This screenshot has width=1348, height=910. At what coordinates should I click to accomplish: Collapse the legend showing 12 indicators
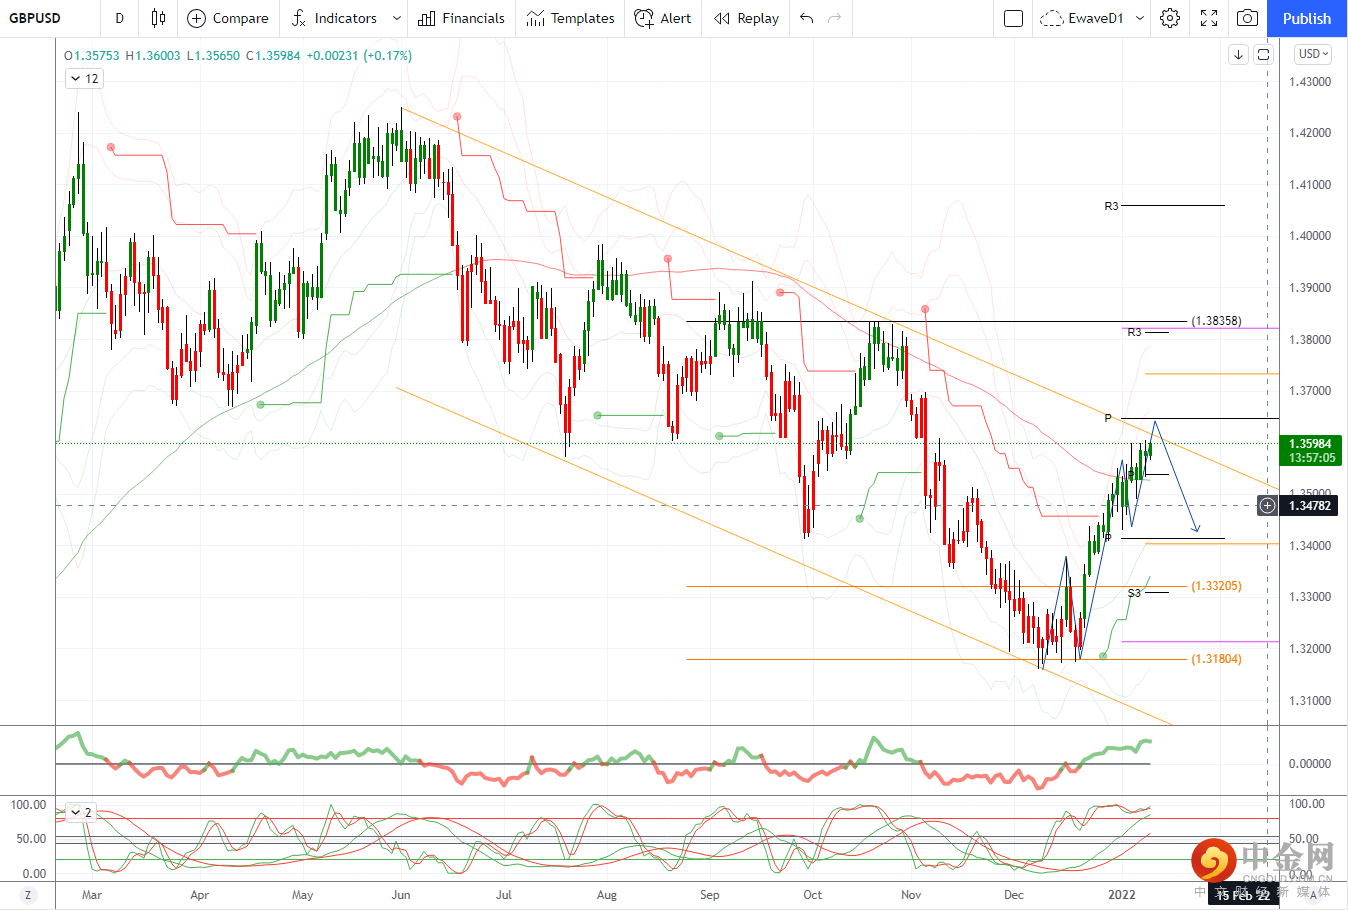84,79
